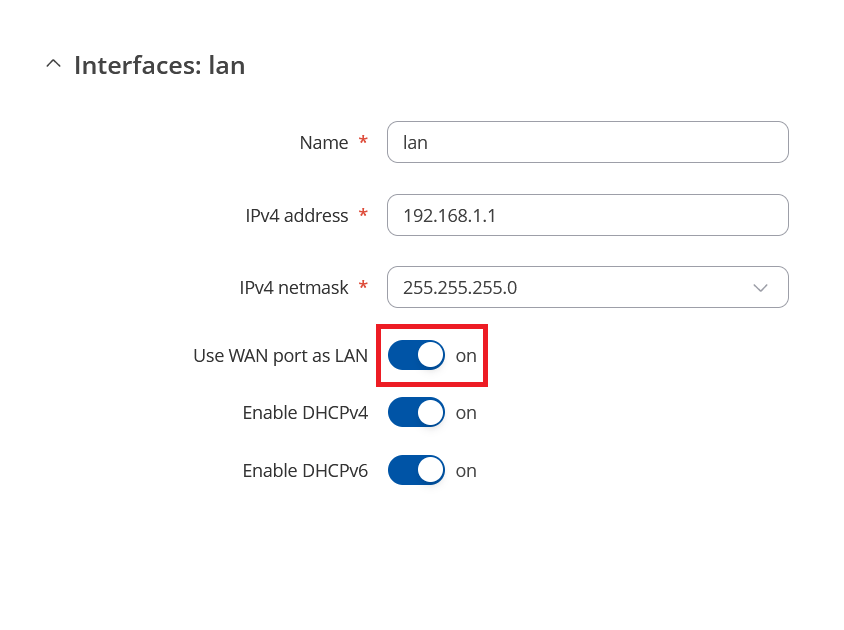Click the "on" text next to WAN toggle
The width and height of the screenshot is (844, 630).
[466, 355]
